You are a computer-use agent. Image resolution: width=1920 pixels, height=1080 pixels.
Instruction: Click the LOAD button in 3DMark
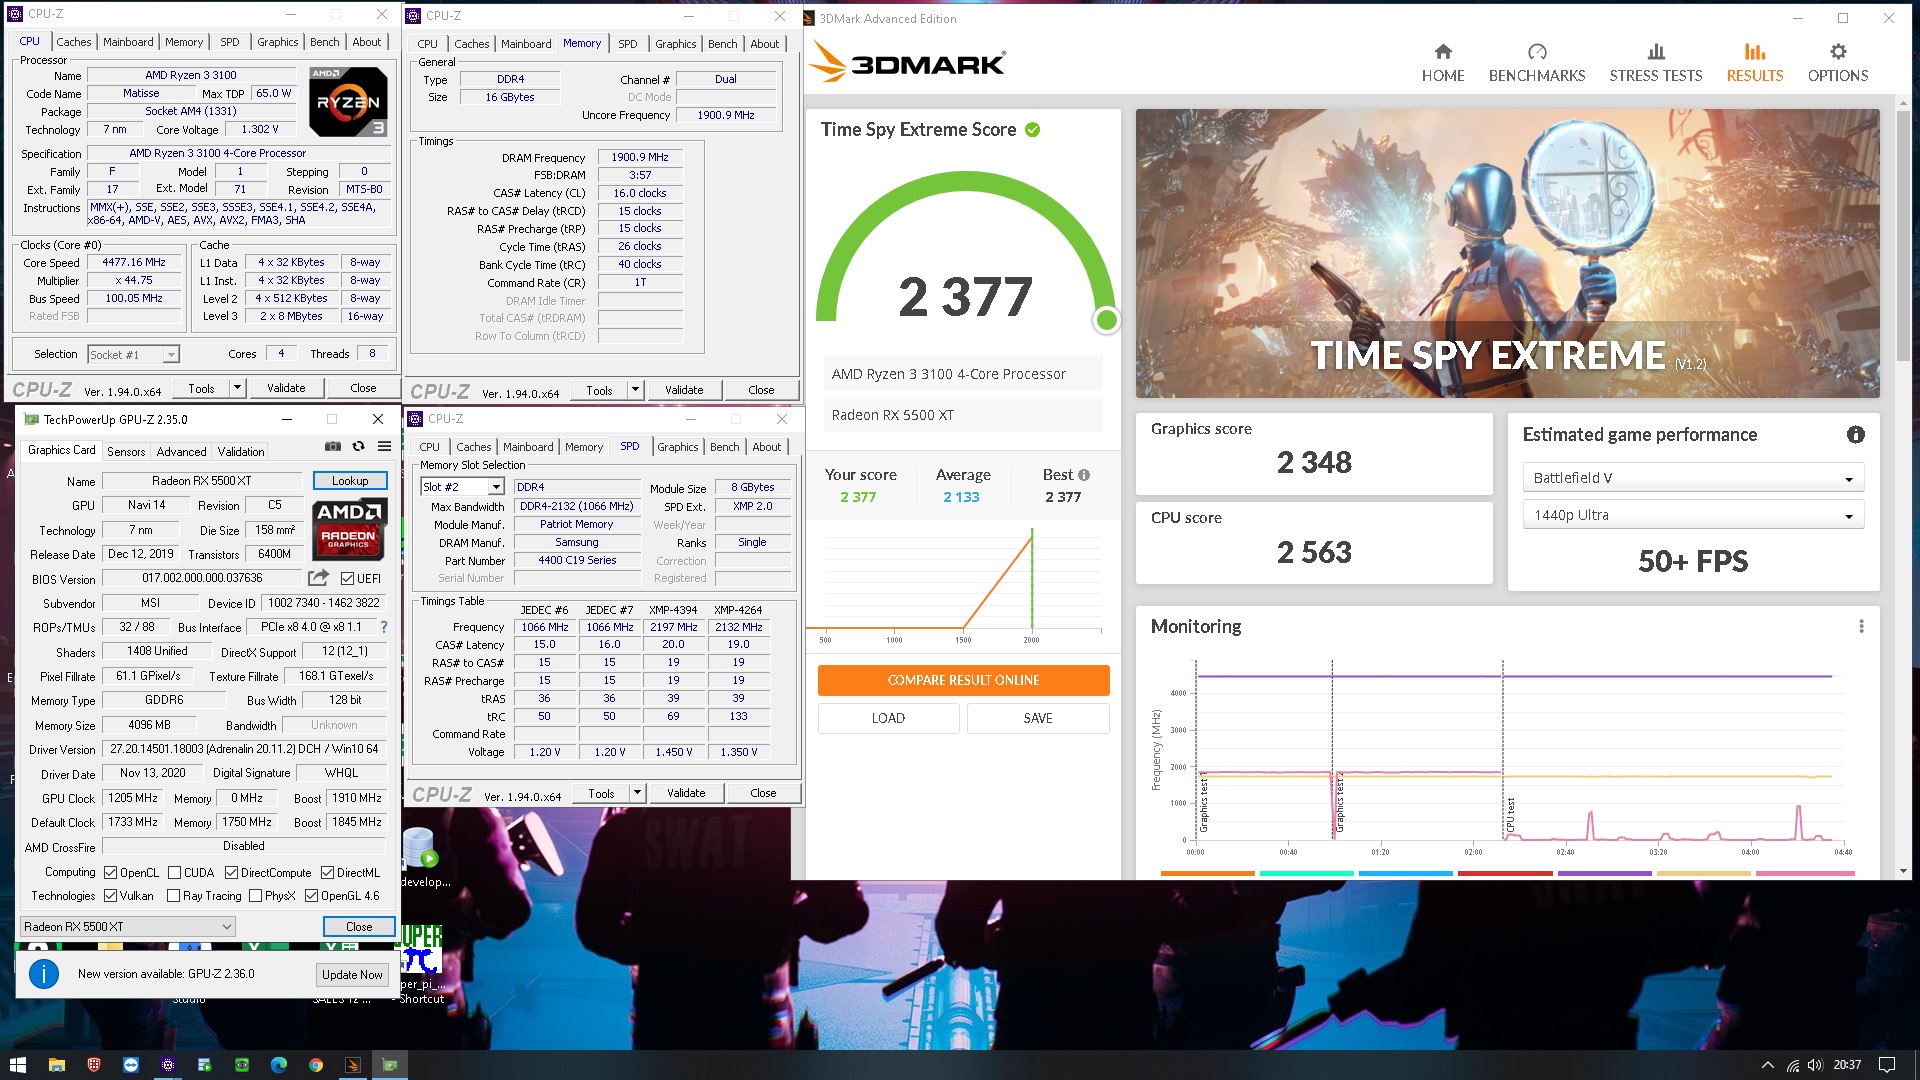[888, 718]
